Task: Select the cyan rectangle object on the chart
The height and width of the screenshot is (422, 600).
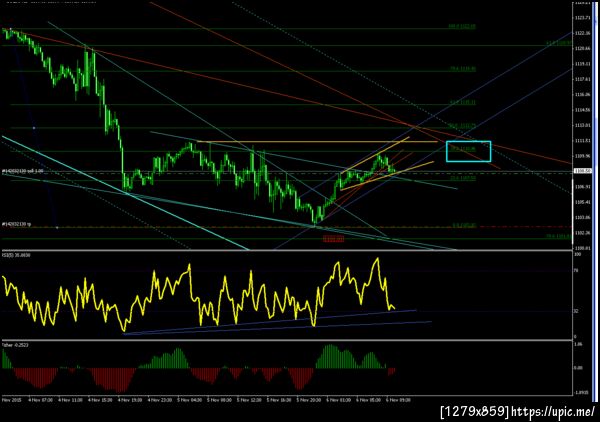Action: point(468,152)
